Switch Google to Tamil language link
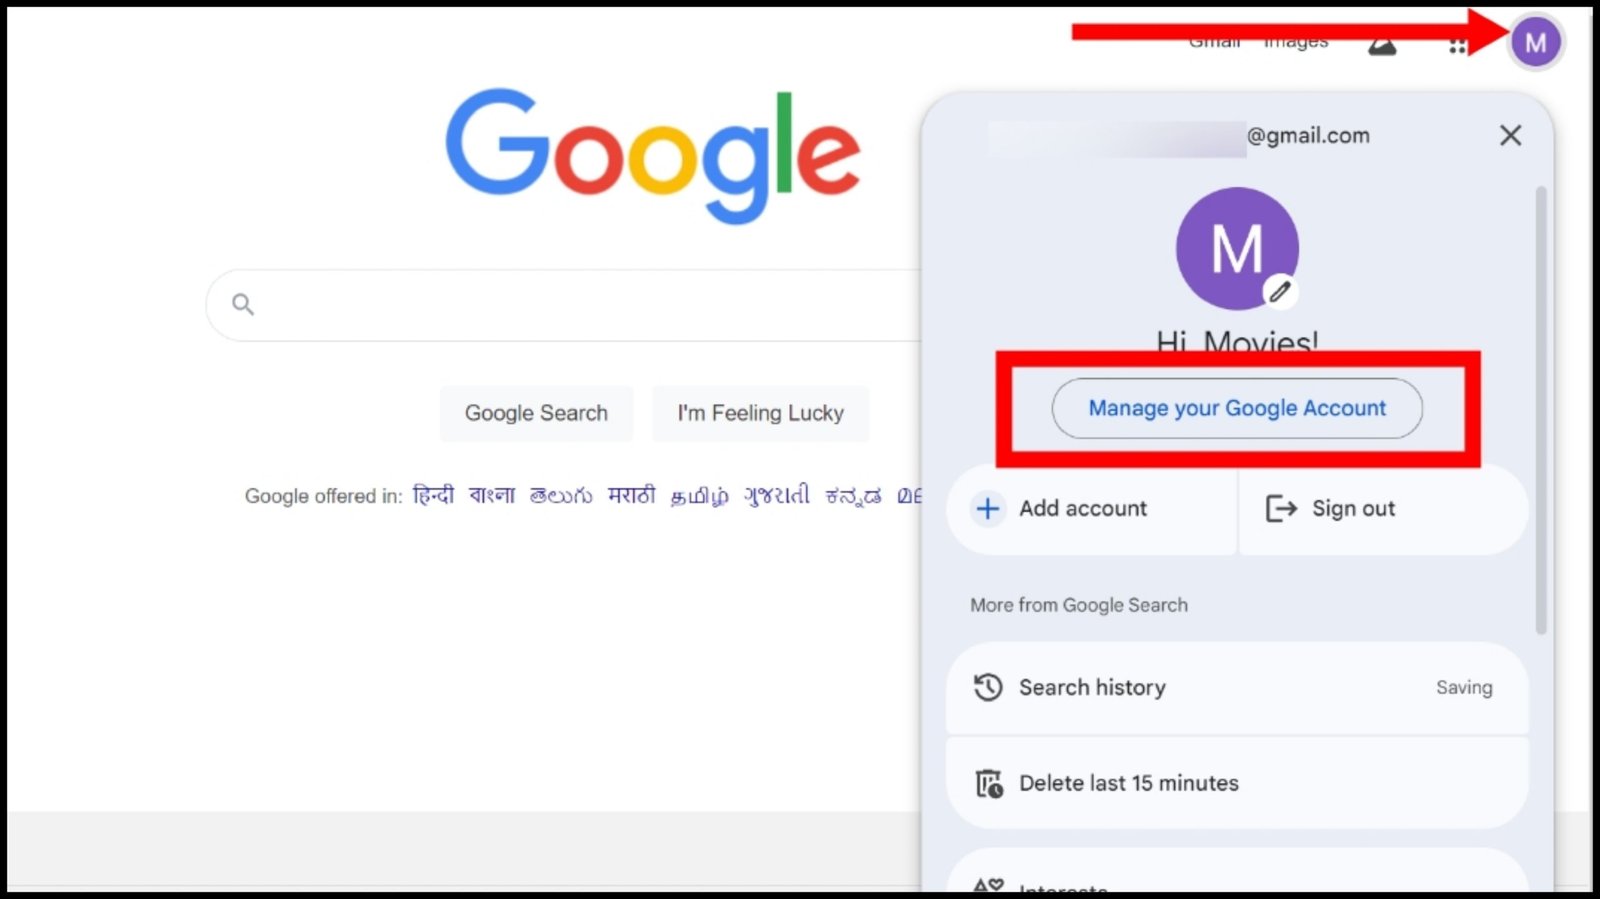This screenshot has height=899, width=1600. click(x=699, y=496)
